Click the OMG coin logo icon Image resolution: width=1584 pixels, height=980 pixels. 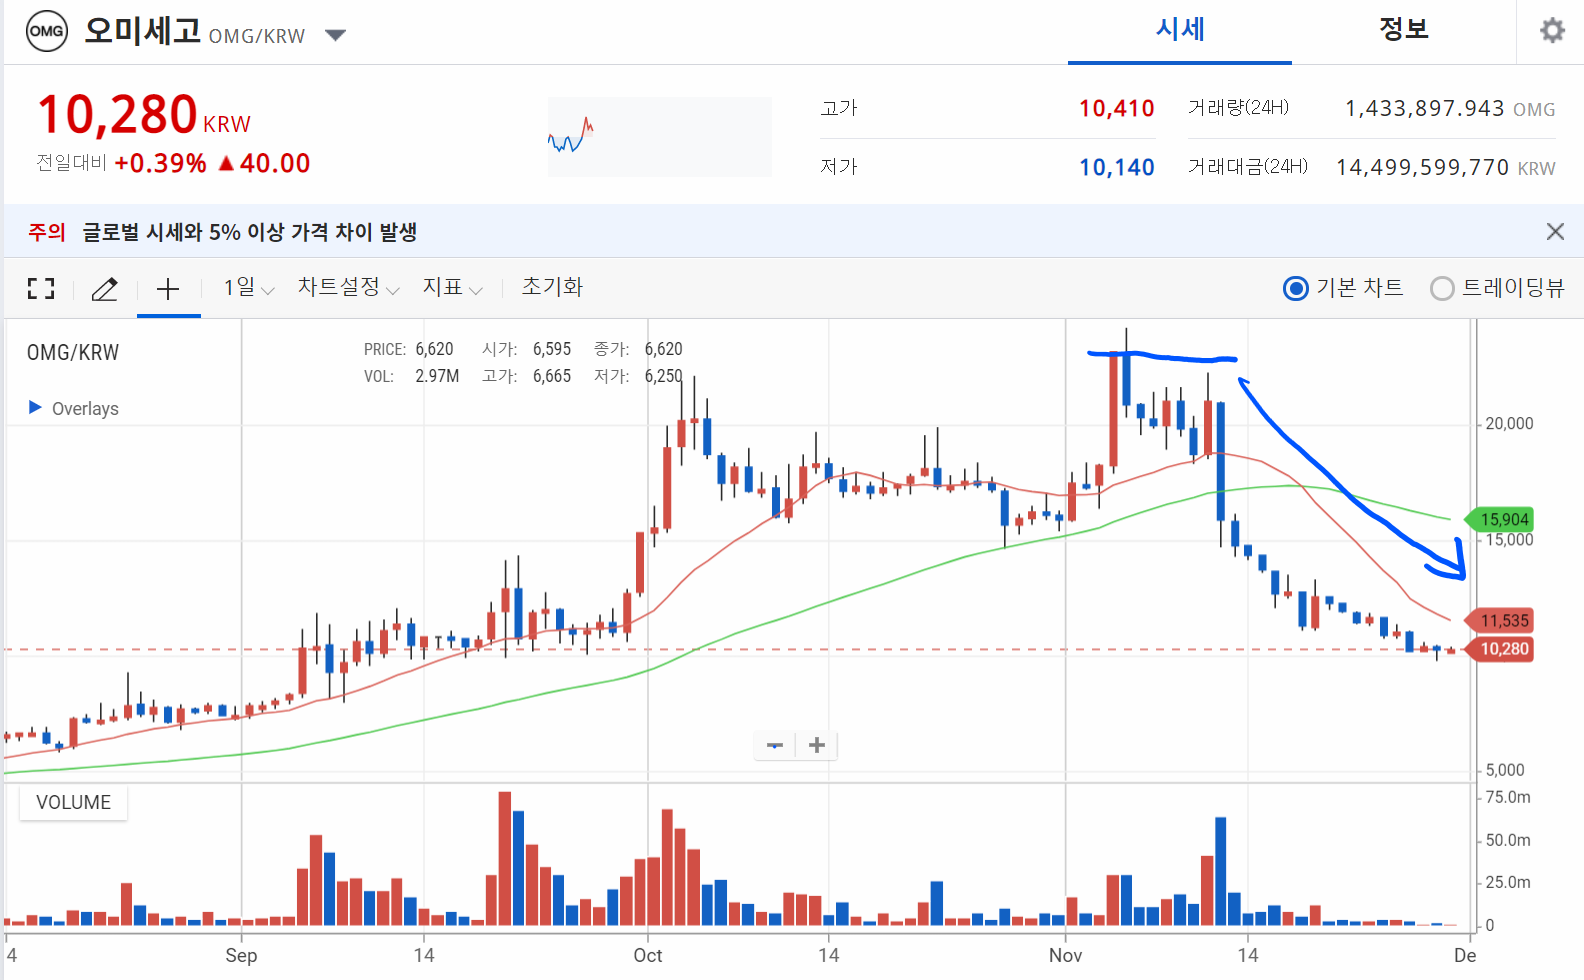[x=47, y=31]
